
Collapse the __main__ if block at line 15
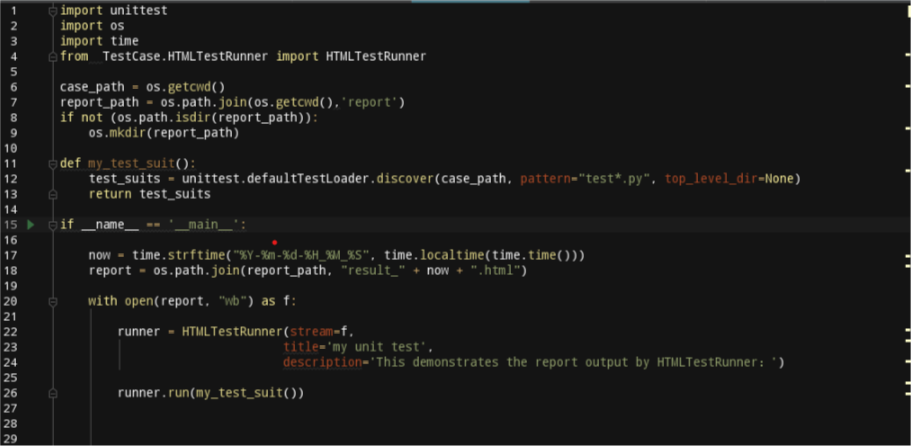pos(53,224)
